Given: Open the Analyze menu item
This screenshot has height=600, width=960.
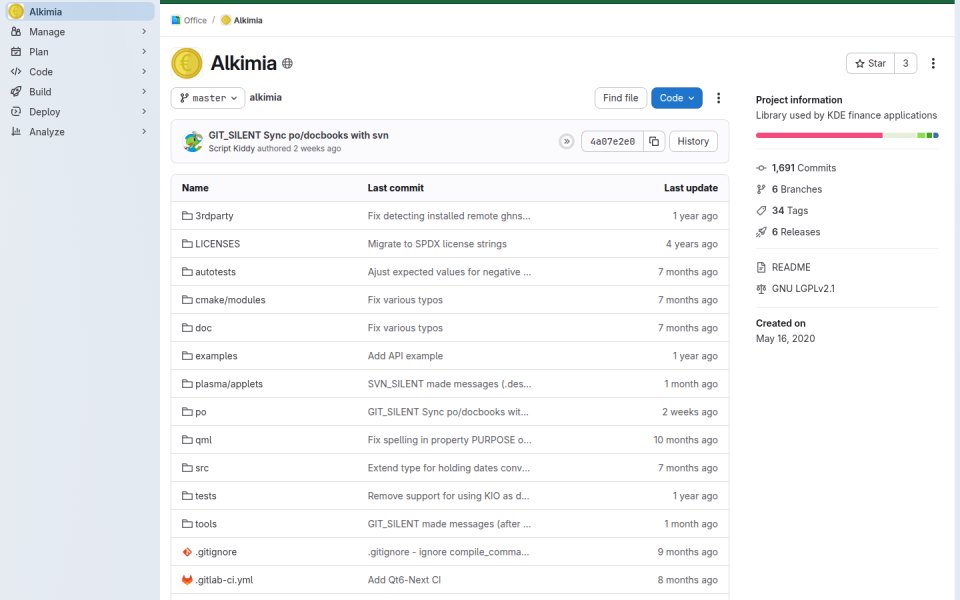Looking at the screenshot, I should (x=80, y=132).
